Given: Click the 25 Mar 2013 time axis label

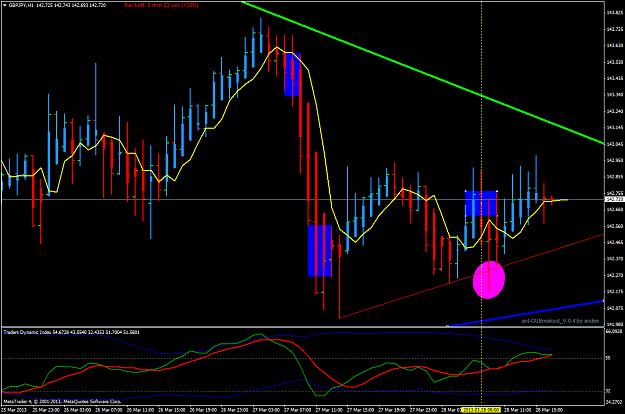Looking at the screenshot, I should click(14, 410).
